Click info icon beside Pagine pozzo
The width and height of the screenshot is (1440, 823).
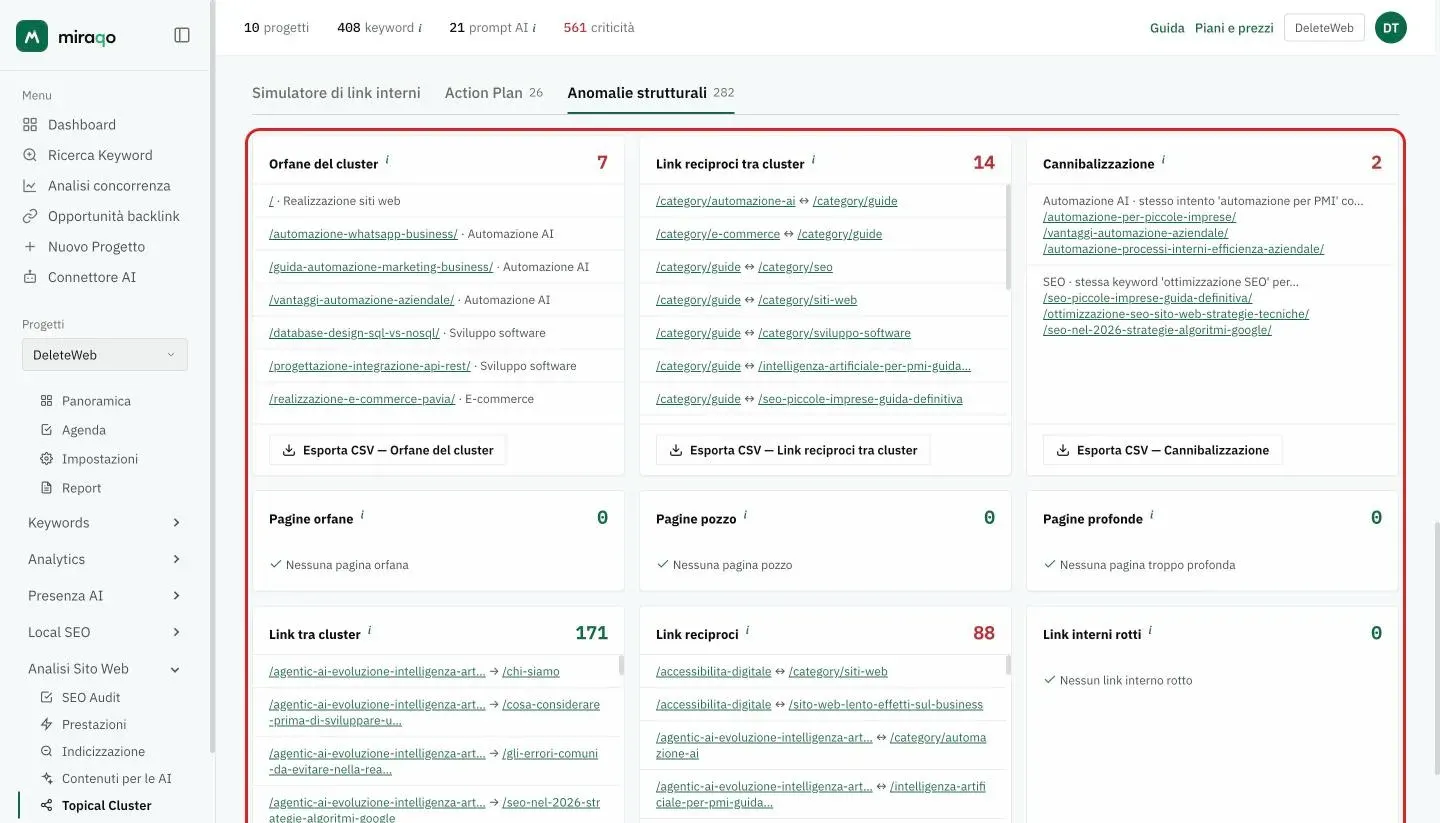tap(745, 515)
